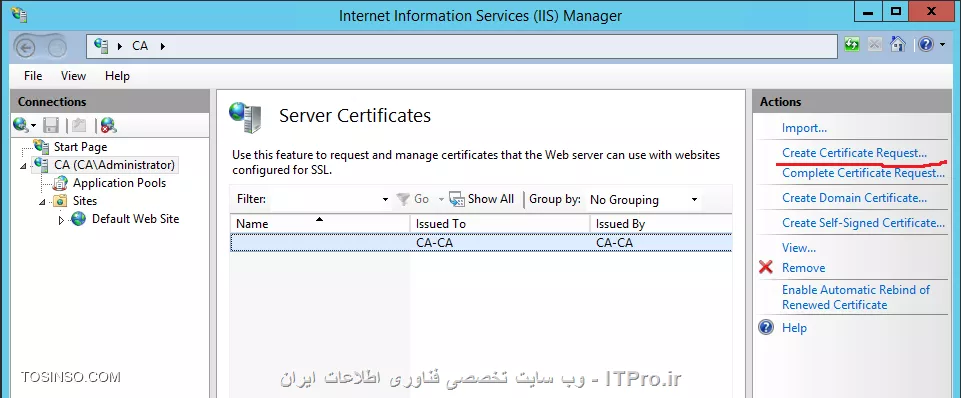Click the red X Remove icon

coord(765,267)
